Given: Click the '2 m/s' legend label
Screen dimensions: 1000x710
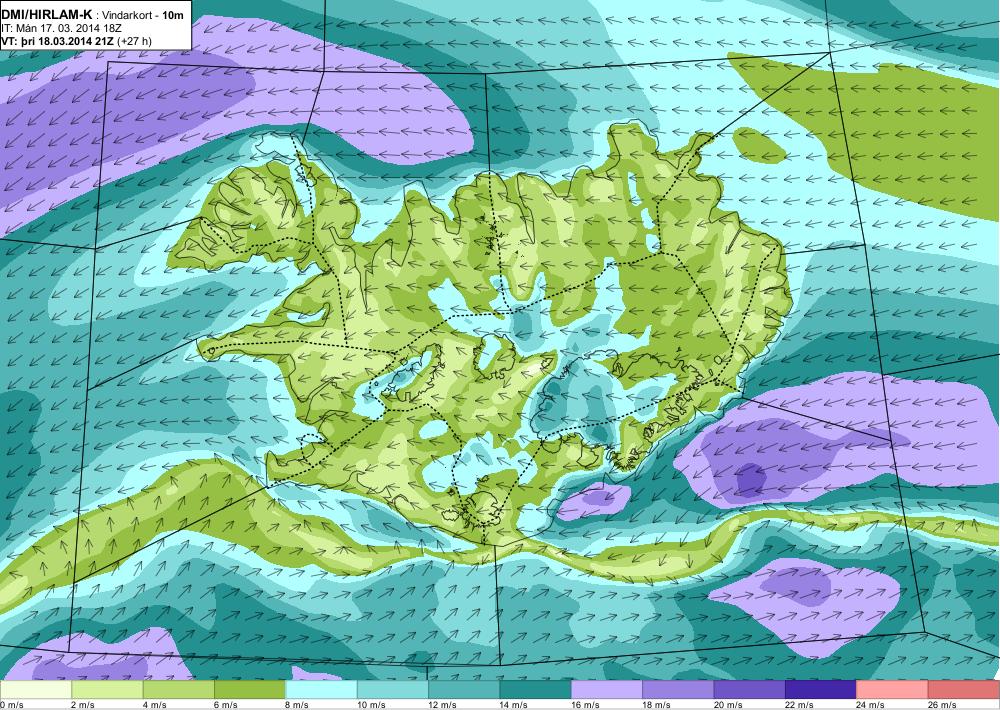Looking at the screenshot, I should click(x=83, y=704).
